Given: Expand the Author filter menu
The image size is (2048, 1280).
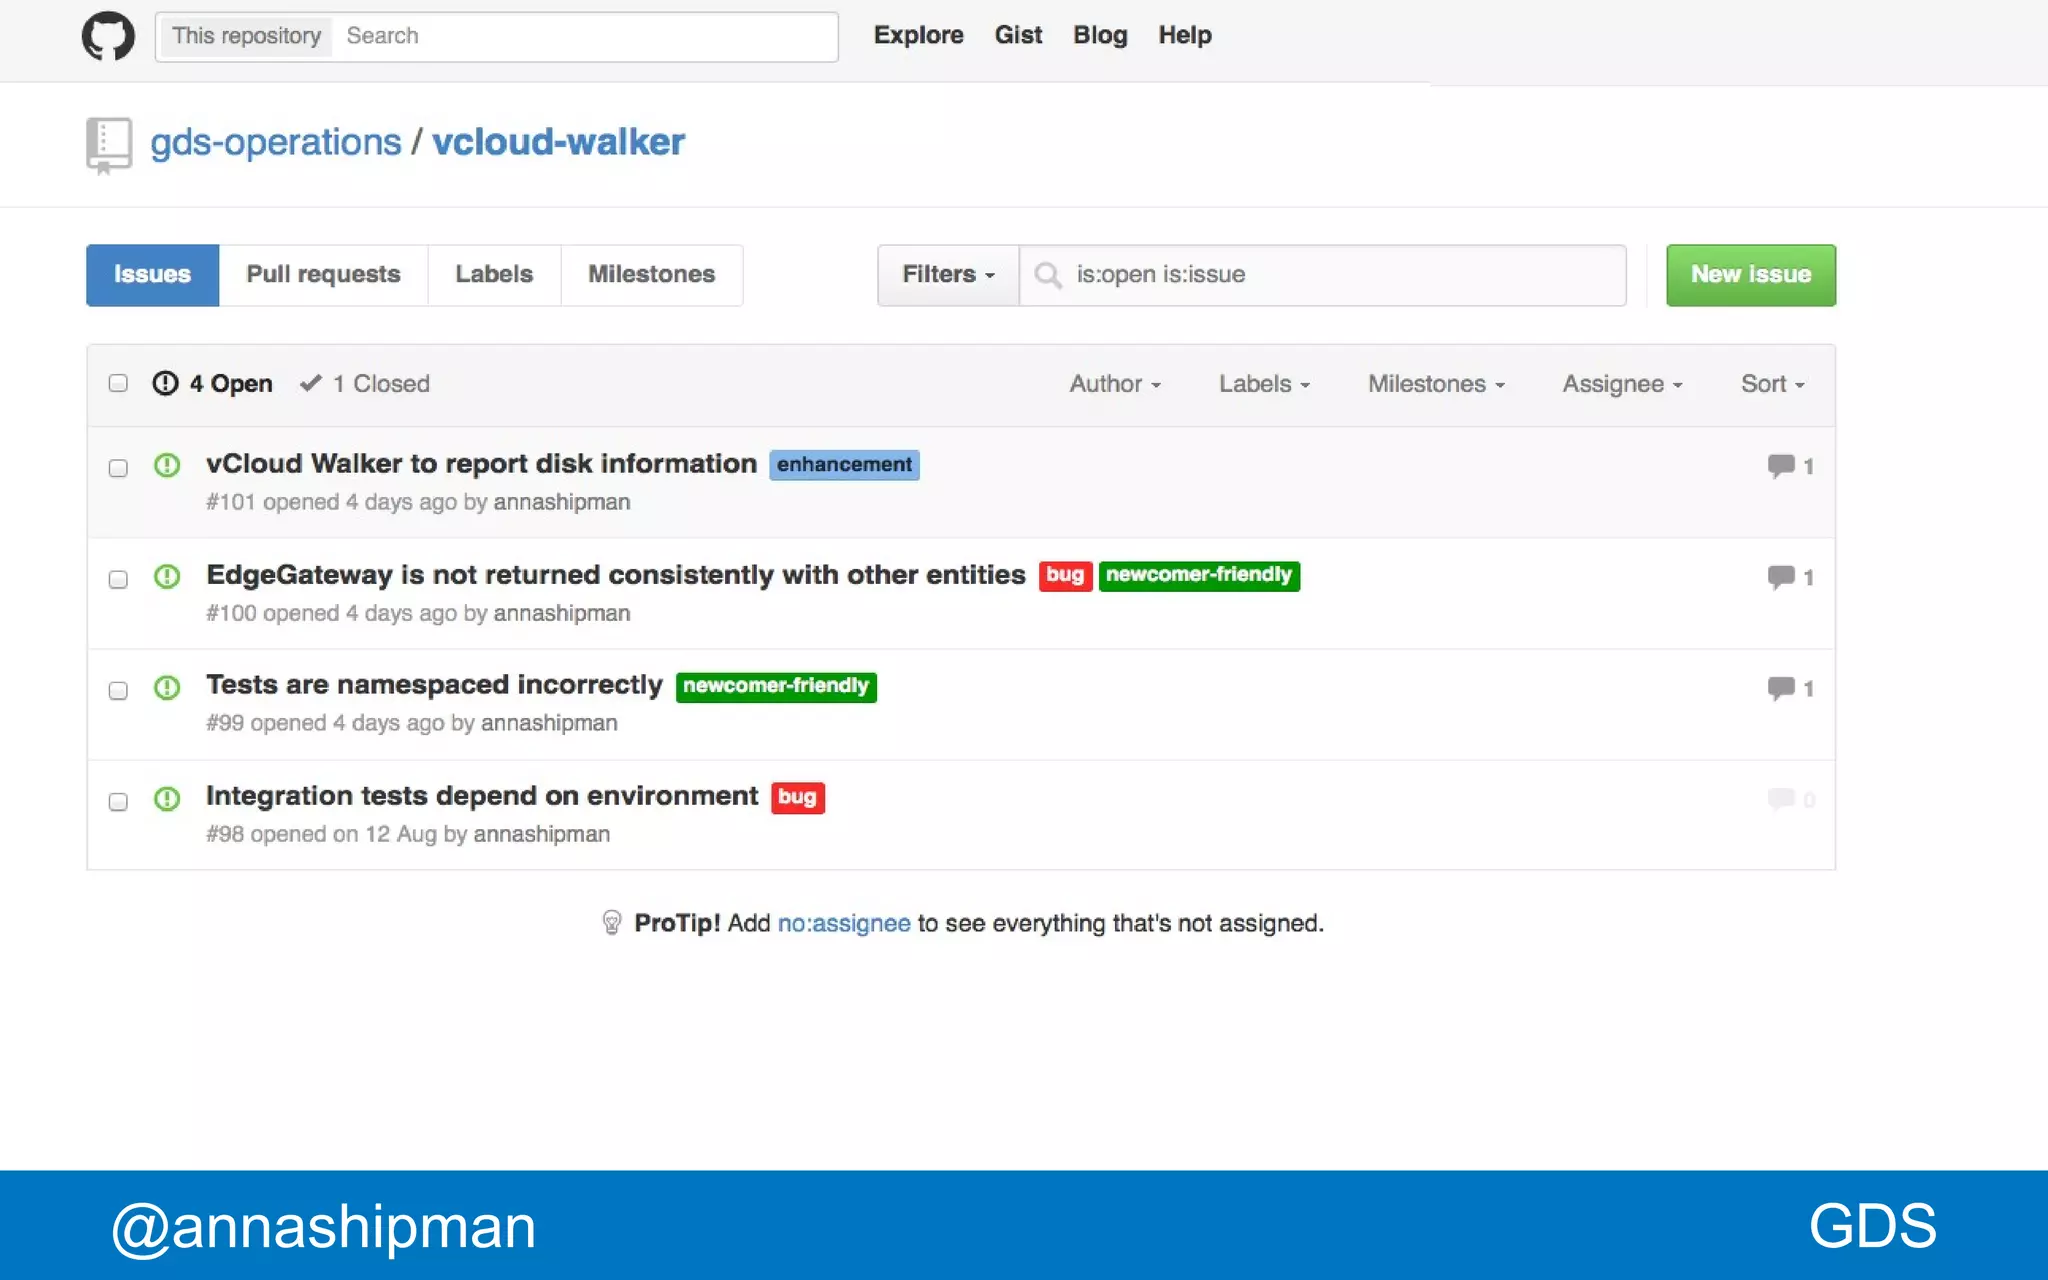Looking at the screenshot, I should pyautogui.click(x=1114, y=384).
